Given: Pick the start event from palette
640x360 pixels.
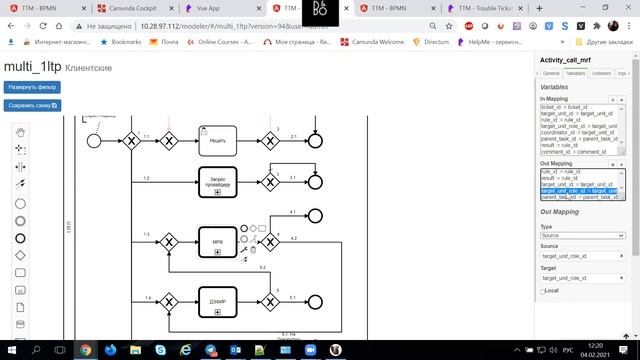Looking at the screenshot, I should 20,203.
